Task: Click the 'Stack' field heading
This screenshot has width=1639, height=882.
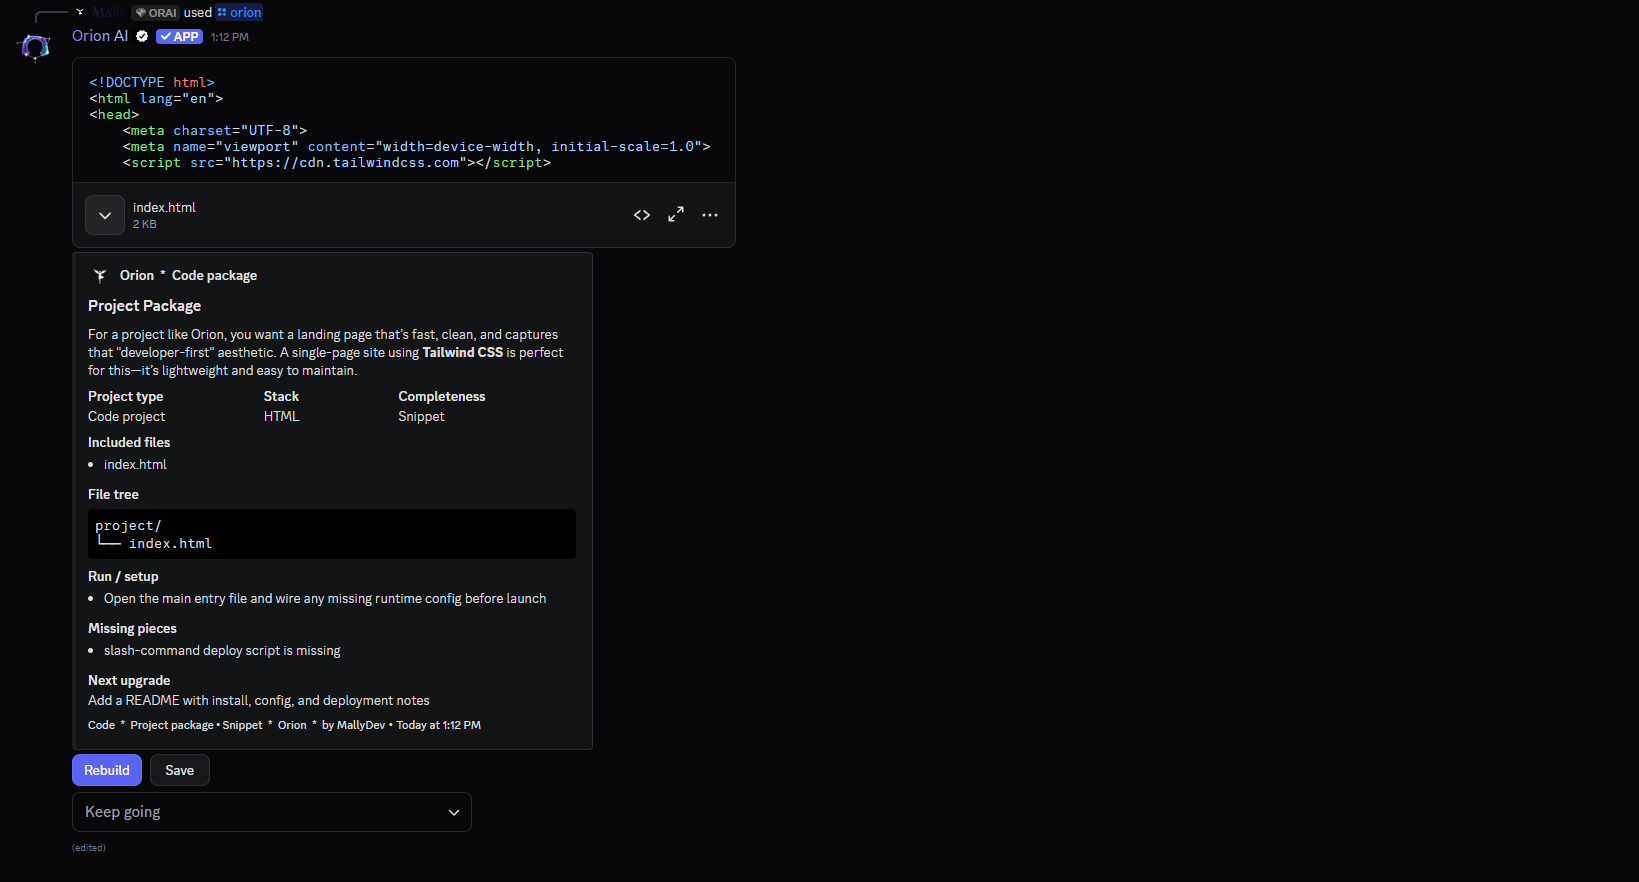Action: (281, 396)
